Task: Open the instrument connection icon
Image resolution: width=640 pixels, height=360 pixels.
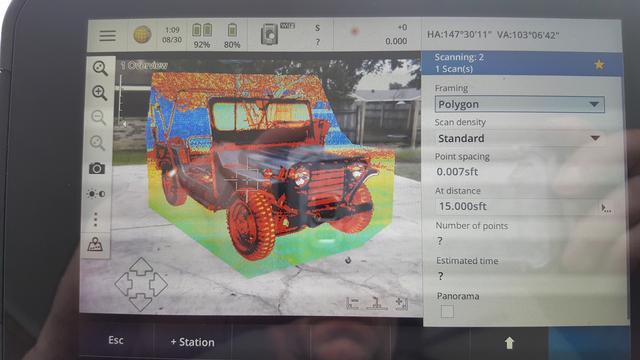Action: (x=270, y=34)
